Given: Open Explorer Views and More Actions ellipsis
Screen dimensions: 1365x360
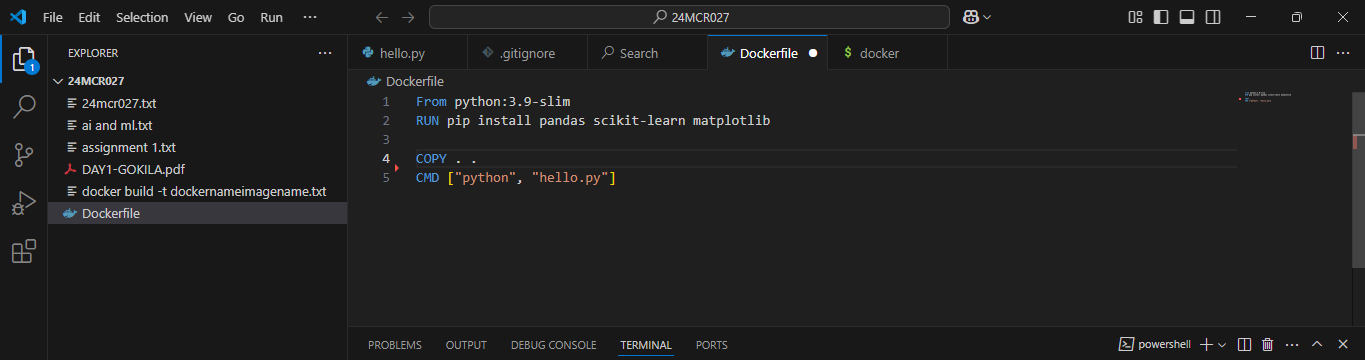Looking at the screenshot, I should [324, 53].
